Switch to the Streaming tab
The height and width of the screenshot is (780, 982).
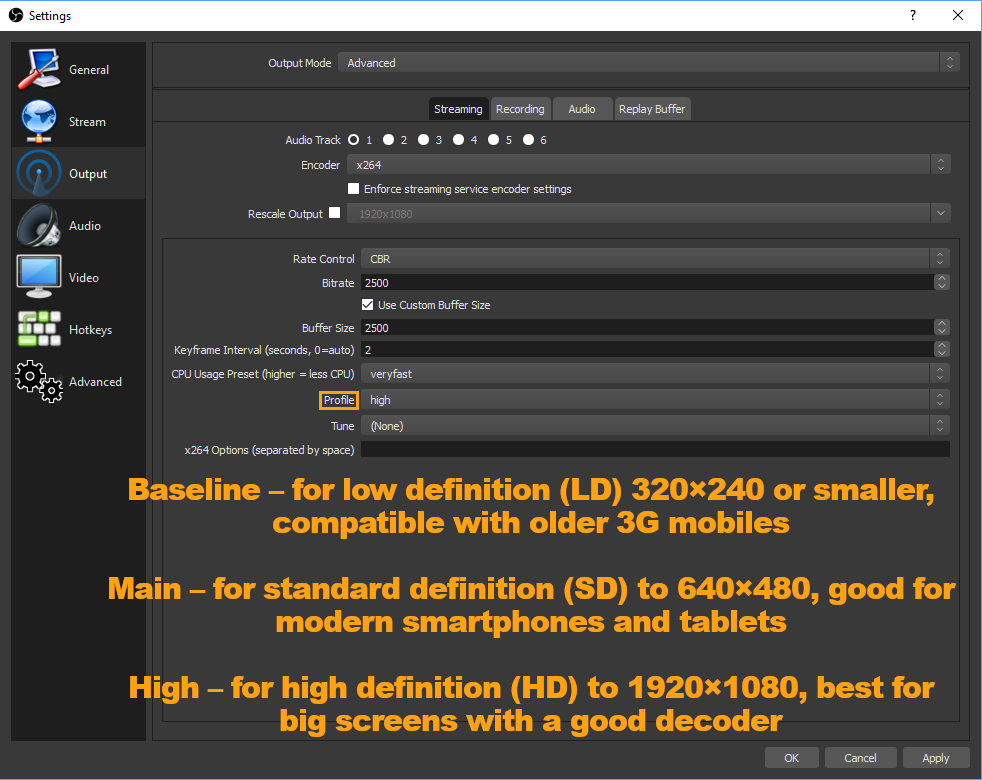point(458,109)
